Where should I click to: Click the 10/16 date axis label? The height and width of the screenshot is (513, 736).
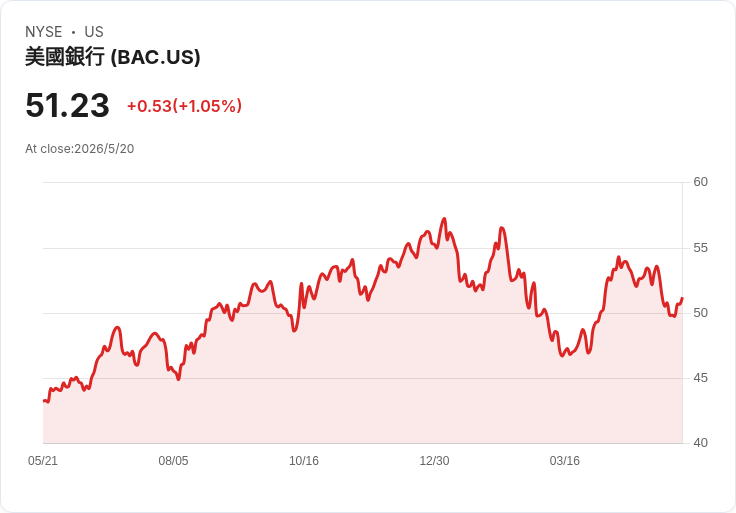click(x=304, y=461)
